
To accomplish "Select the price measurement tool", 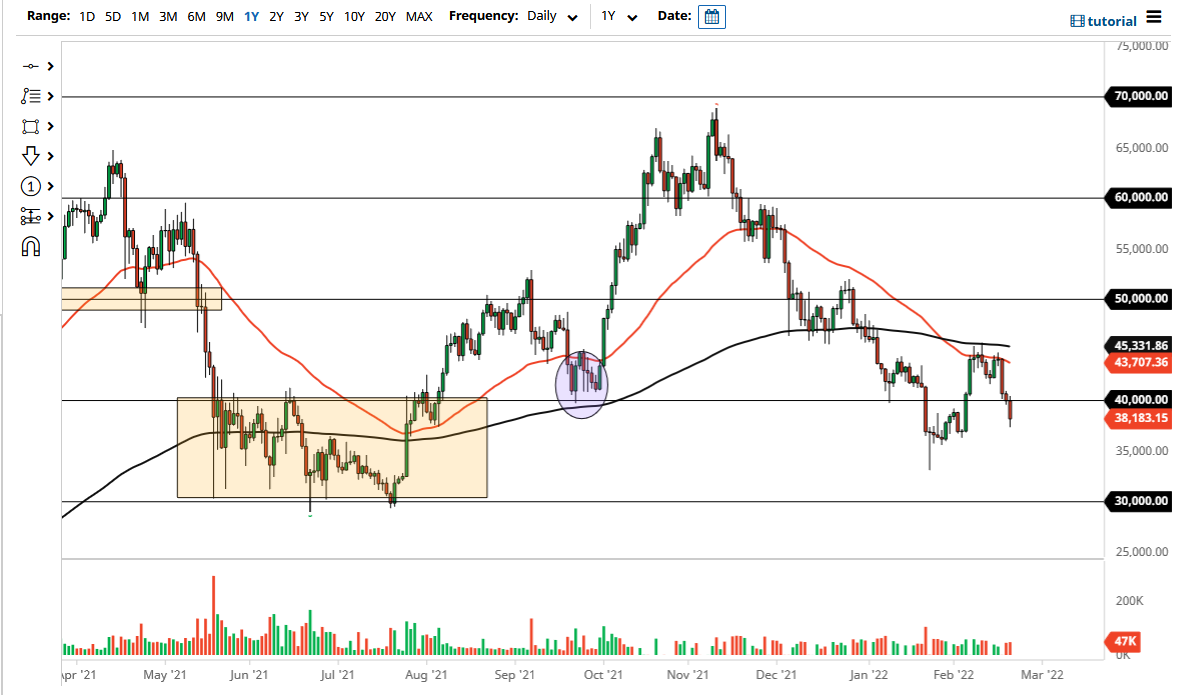I will coord(31,216).
